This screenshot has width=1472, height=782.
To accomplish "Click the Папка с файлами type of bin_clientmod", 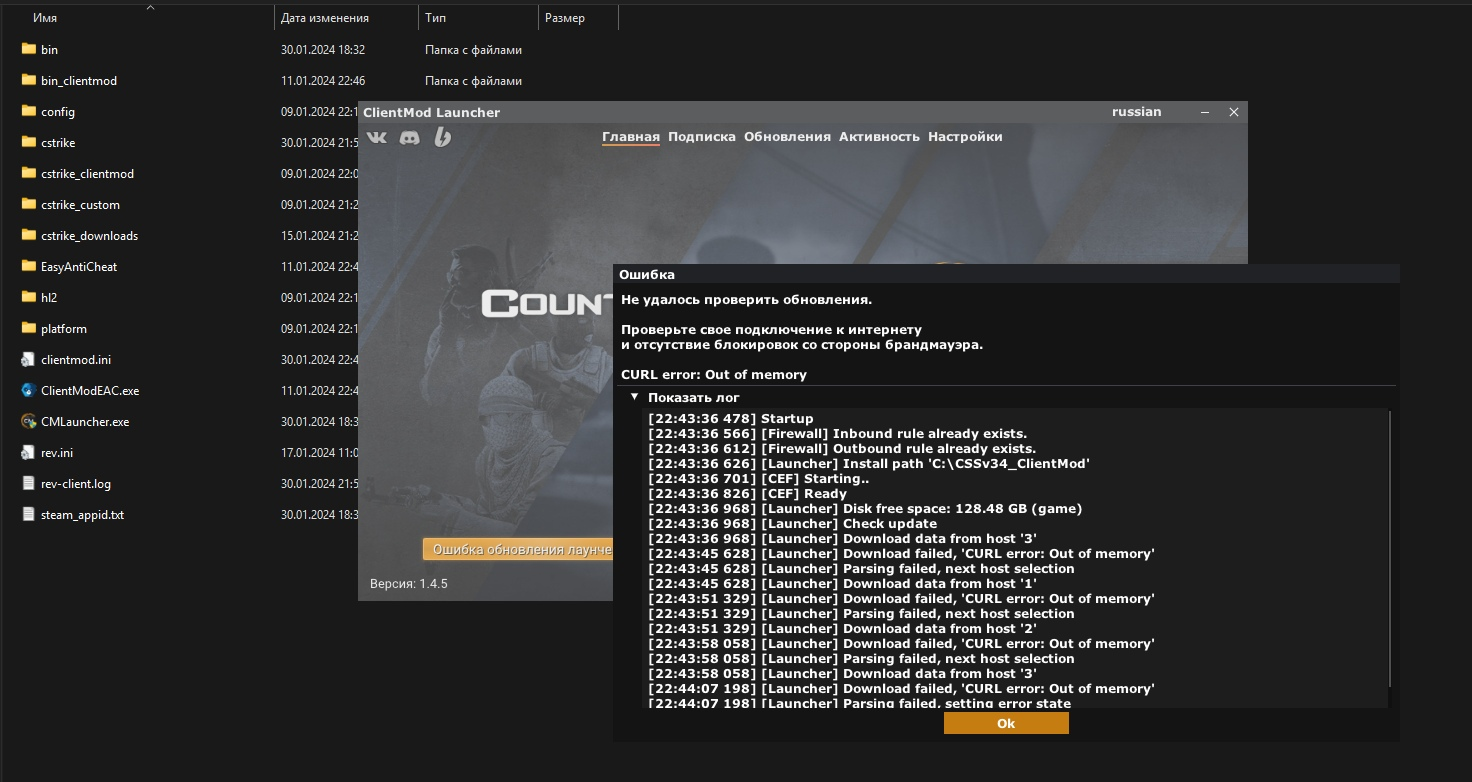I will point(473,81).
